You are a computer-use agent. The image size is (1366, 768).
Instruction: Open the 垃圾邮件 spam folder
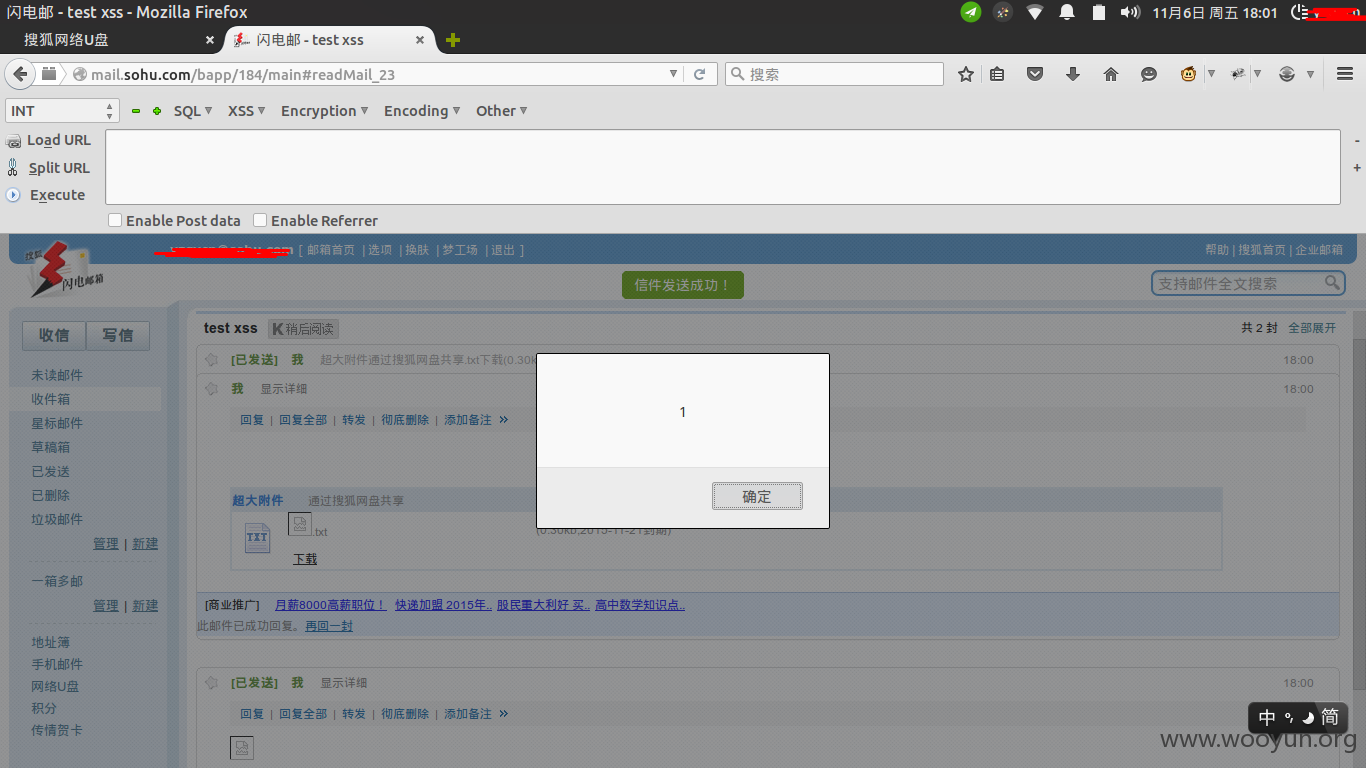coord(57,519)
